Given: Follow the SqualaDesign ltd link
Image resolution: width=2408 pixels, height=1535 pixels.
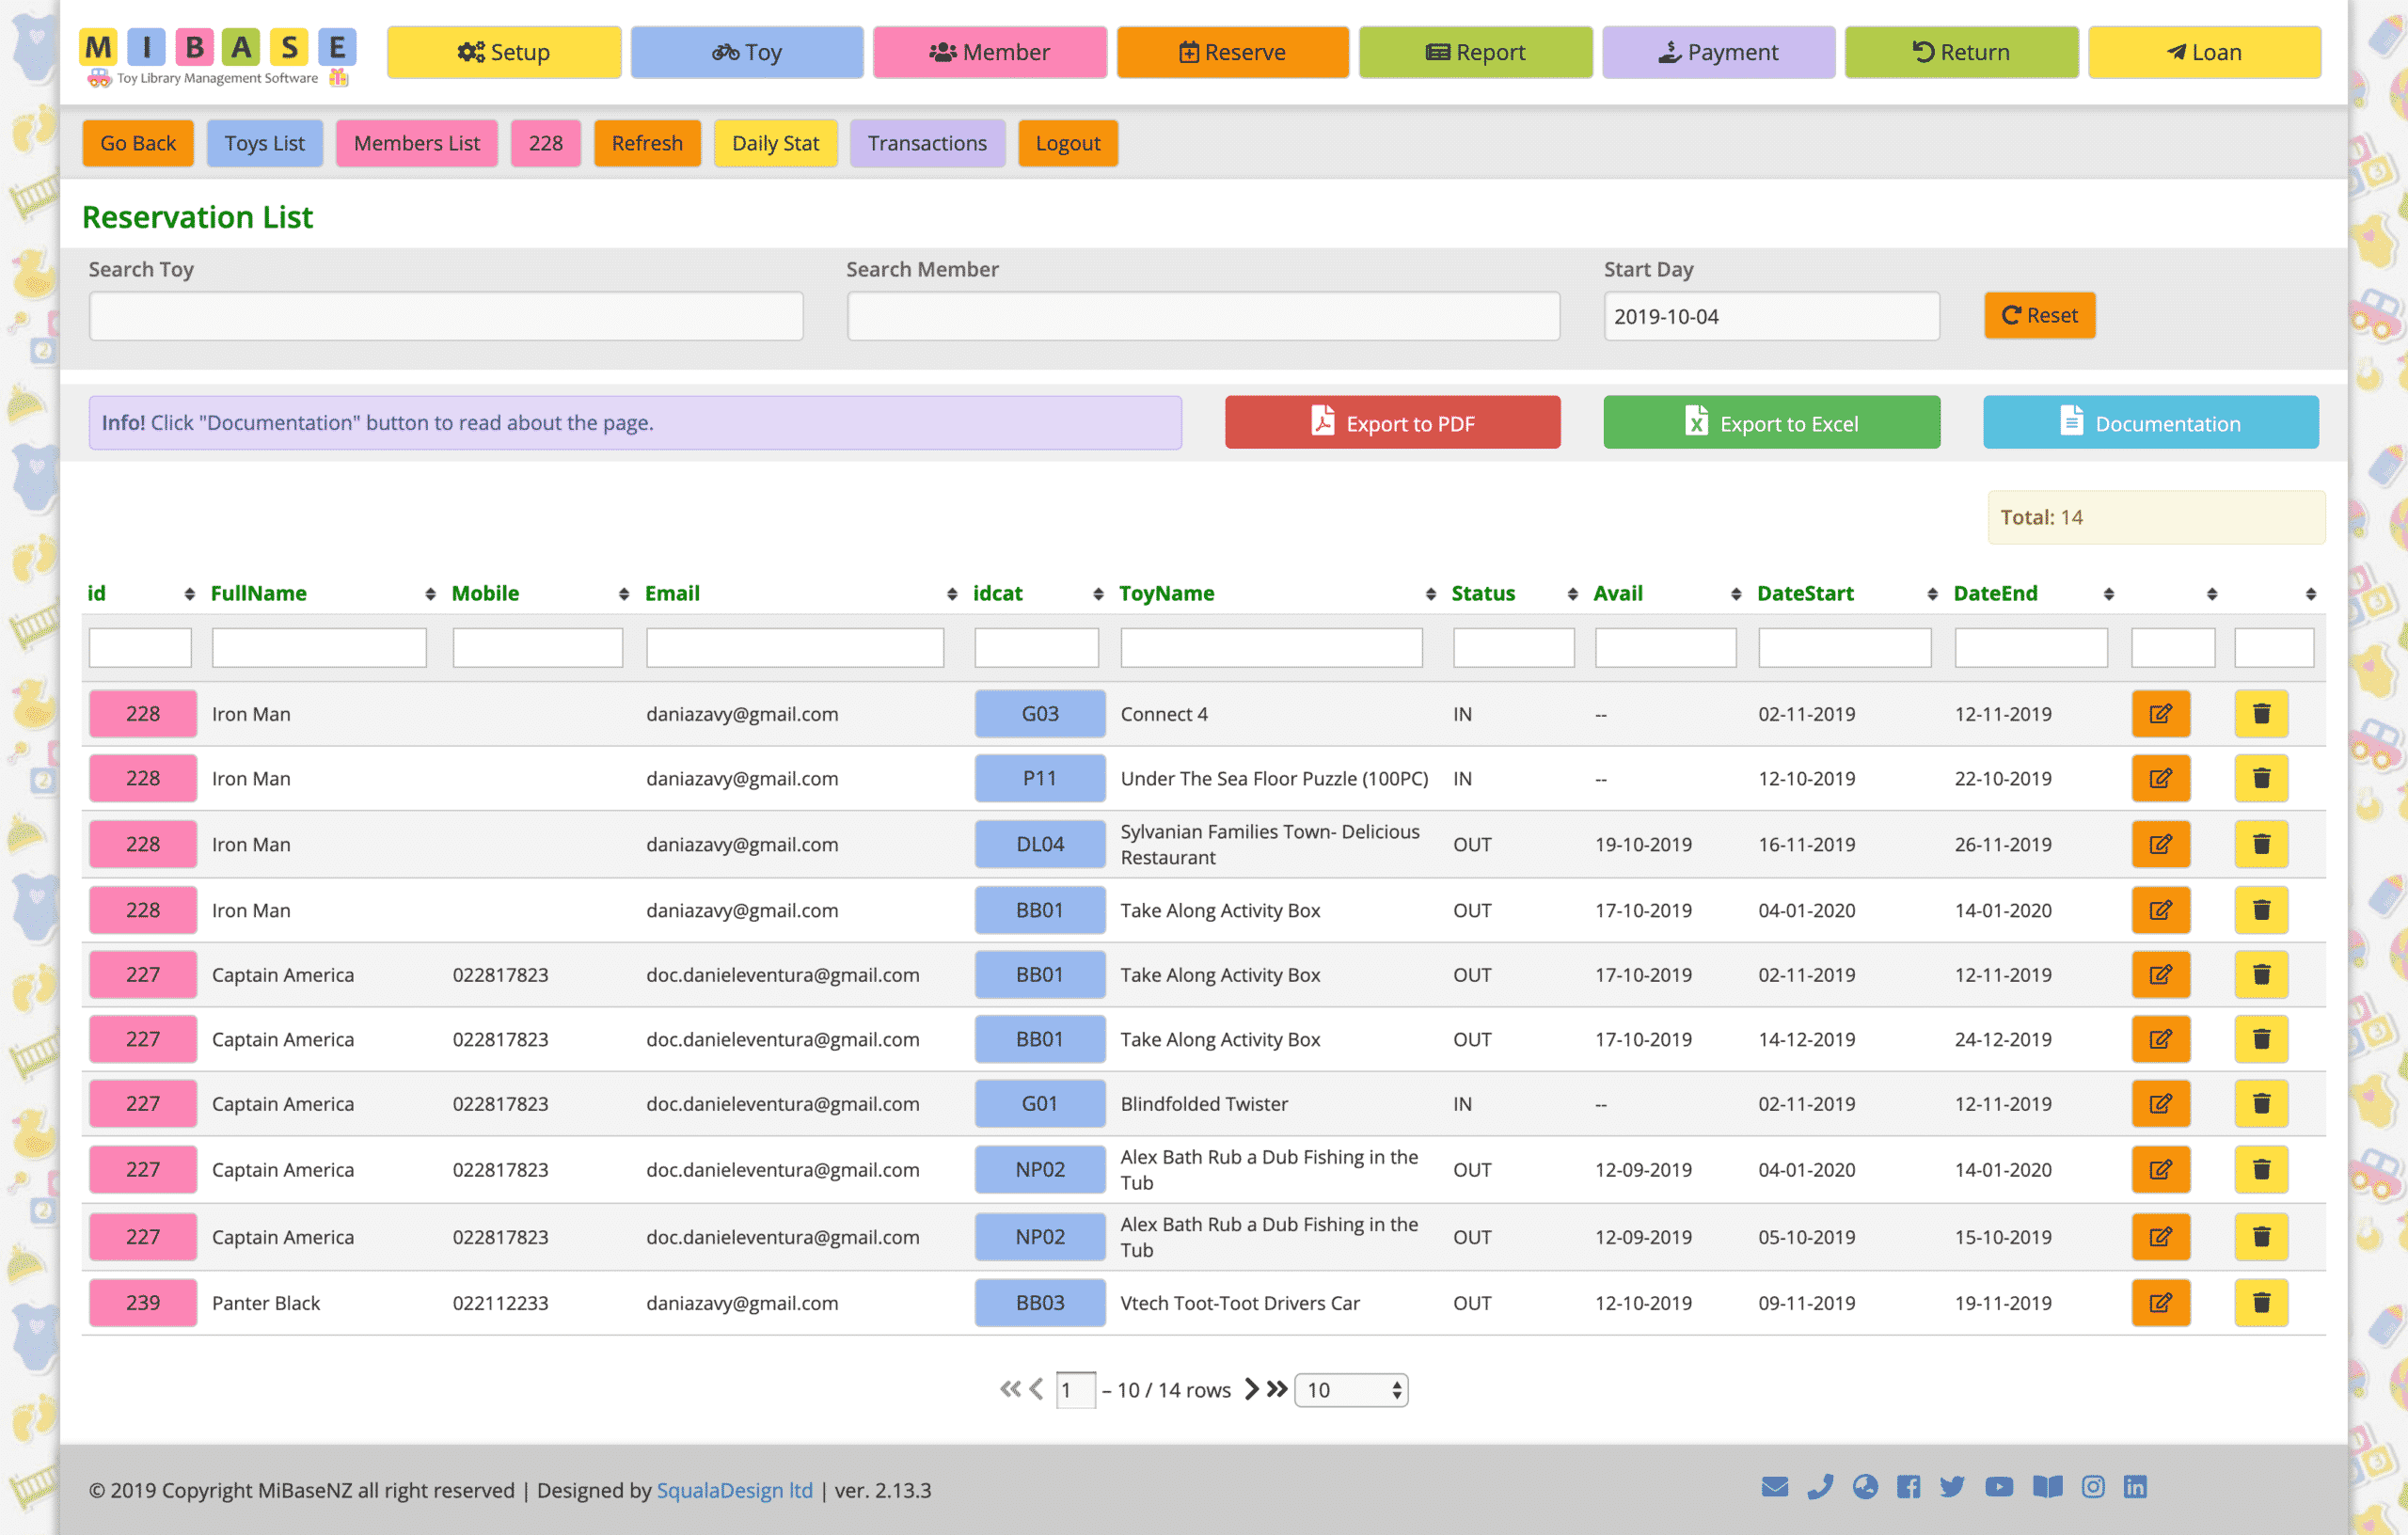Looking at the screenshot, I should coord(735,1490).
